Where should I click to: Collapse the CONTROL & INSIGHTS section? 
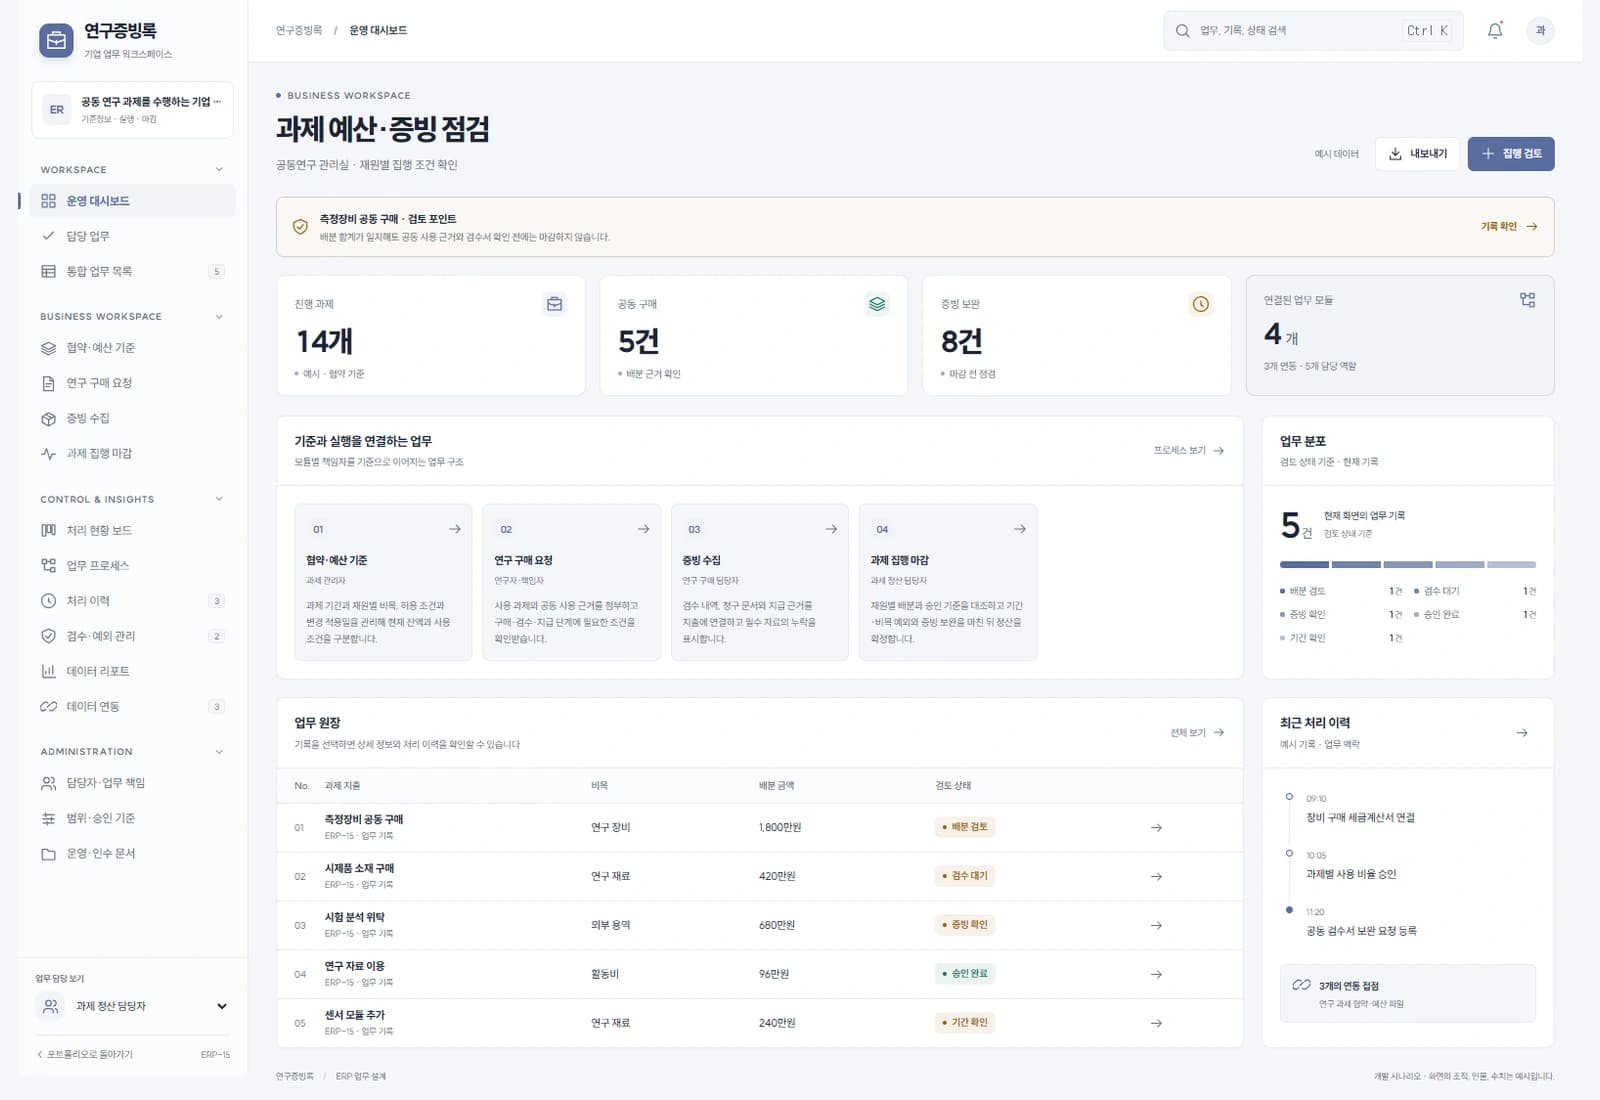tap(219, 499)
